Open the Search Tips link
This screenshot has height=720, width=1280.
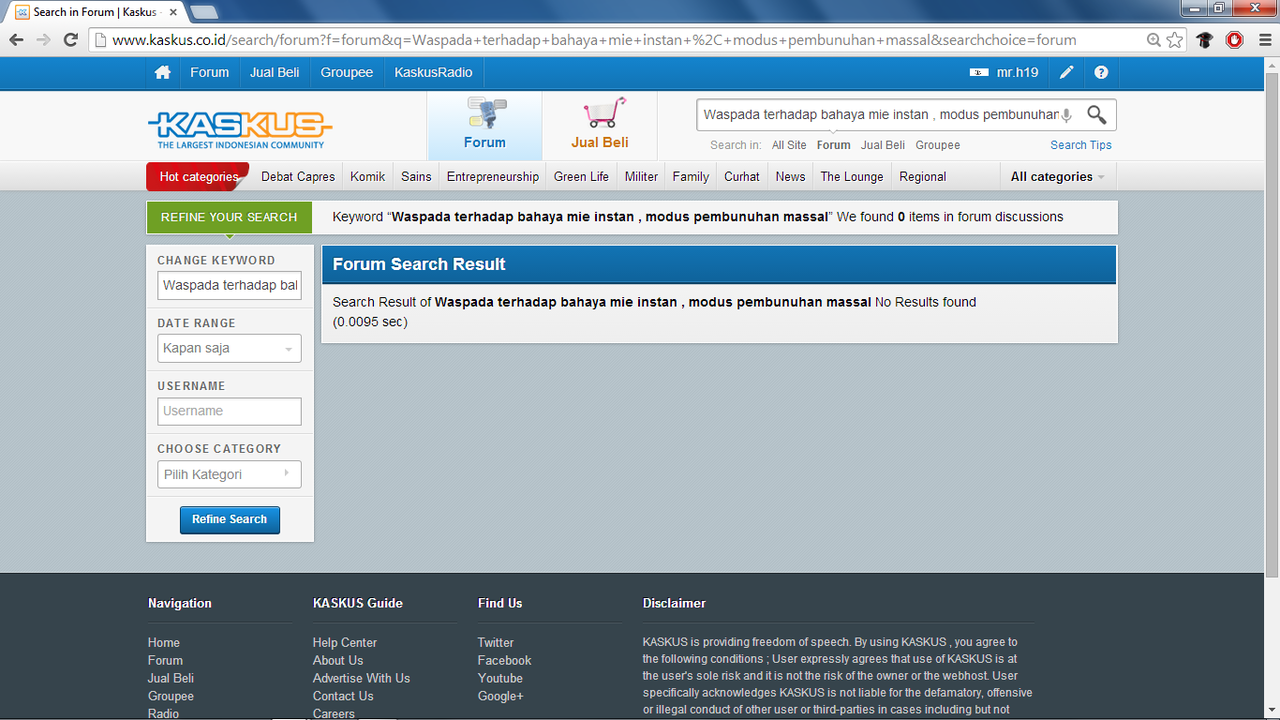(1081, 145)
